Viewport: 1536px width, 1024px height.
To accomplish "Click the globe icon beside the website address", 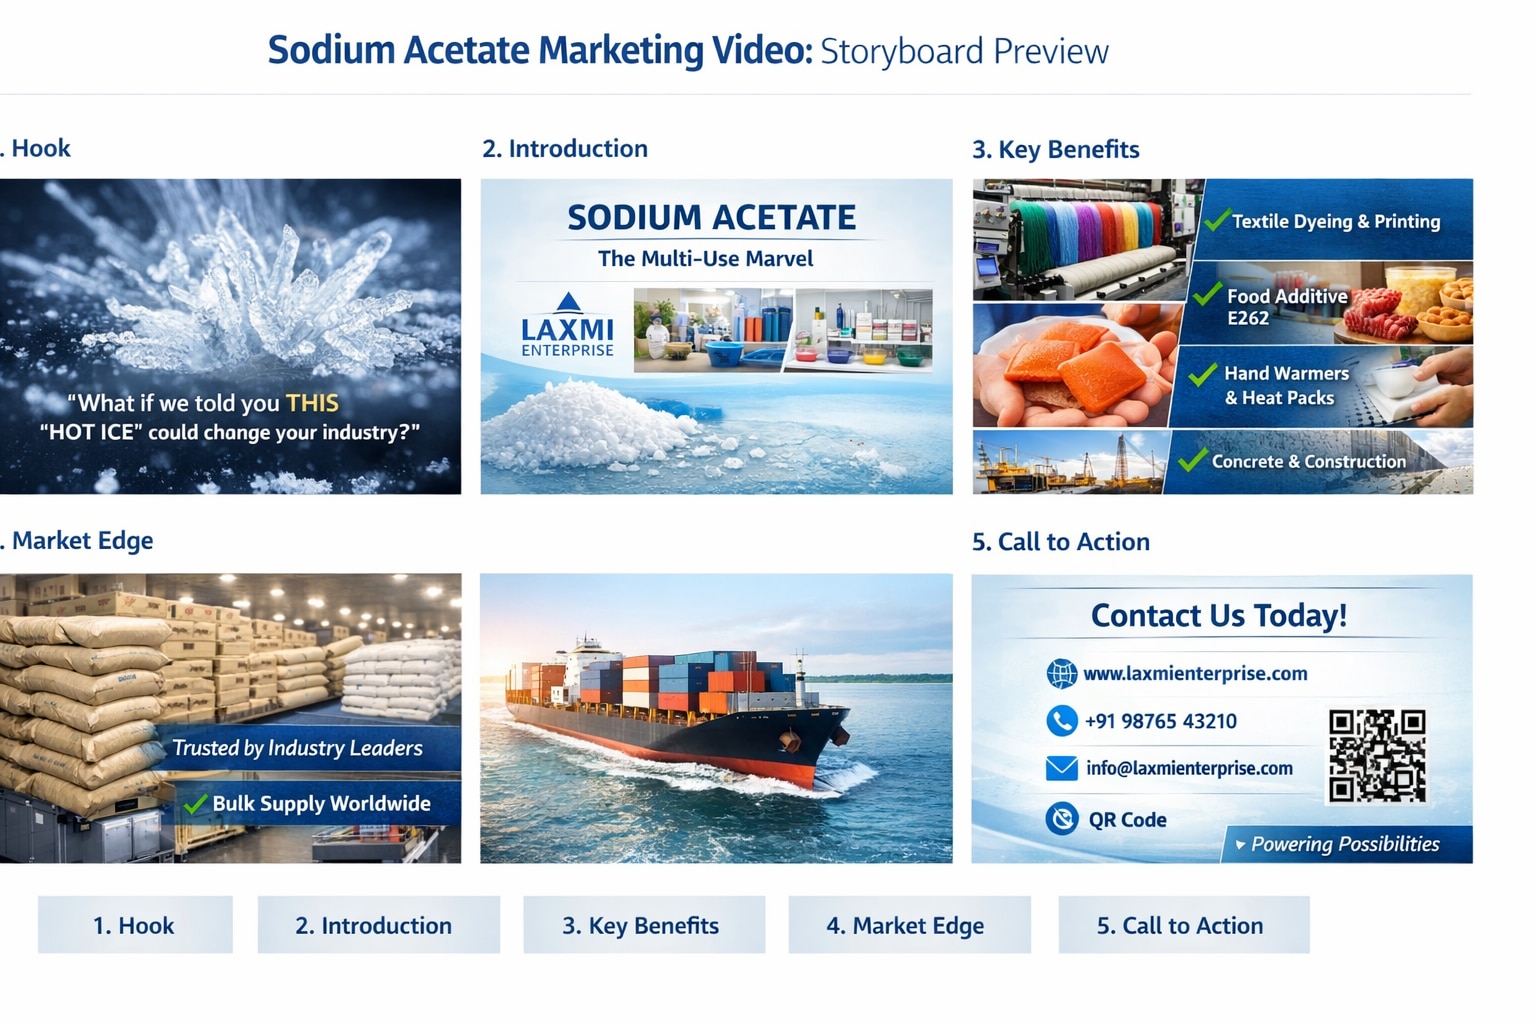I will [1061, 674].
